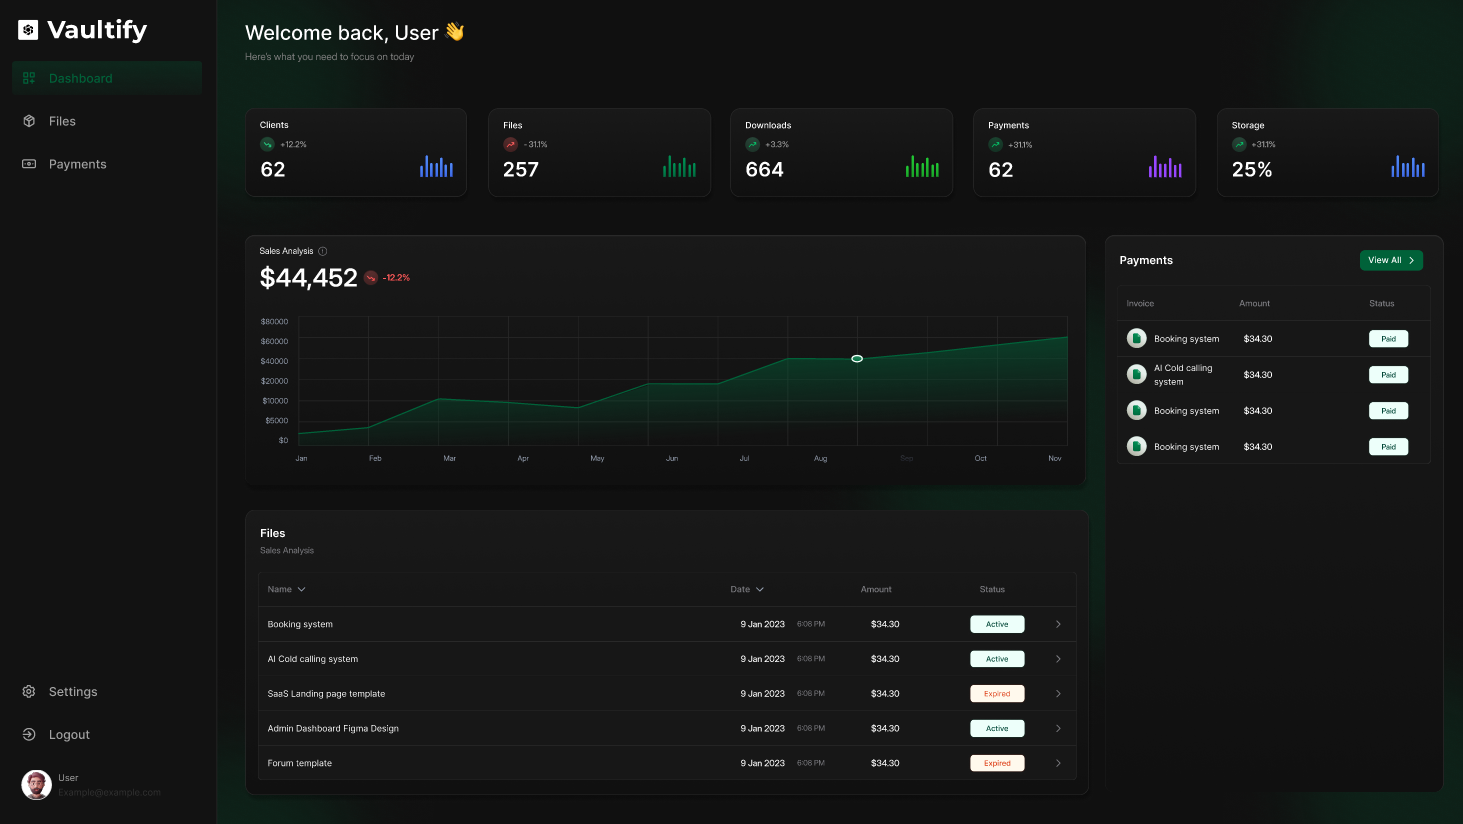The image size is (1463, 824).
Task: Click the View All button in Payments
Action: pos(1391,260)
